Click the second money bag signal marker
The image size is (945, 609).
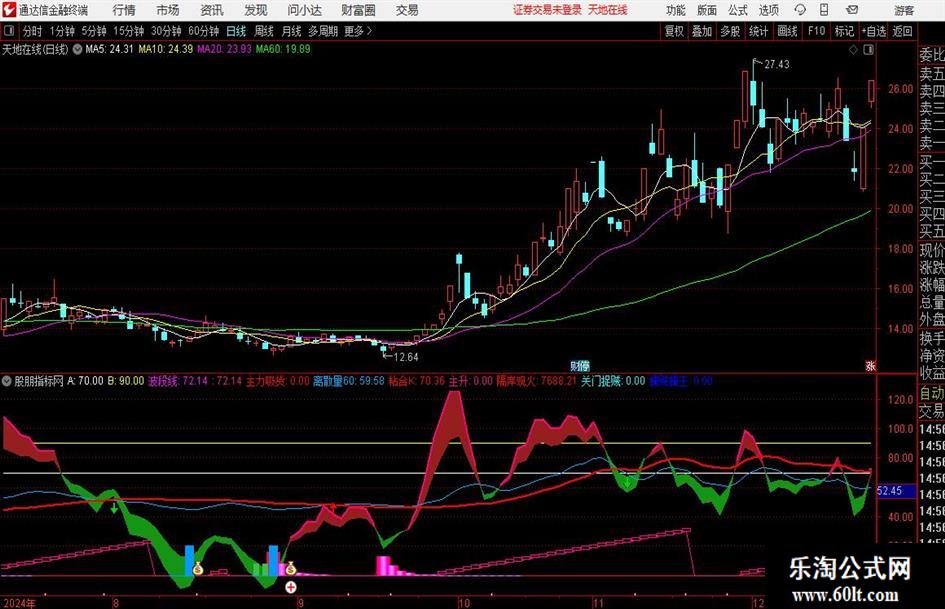[290, 568]
